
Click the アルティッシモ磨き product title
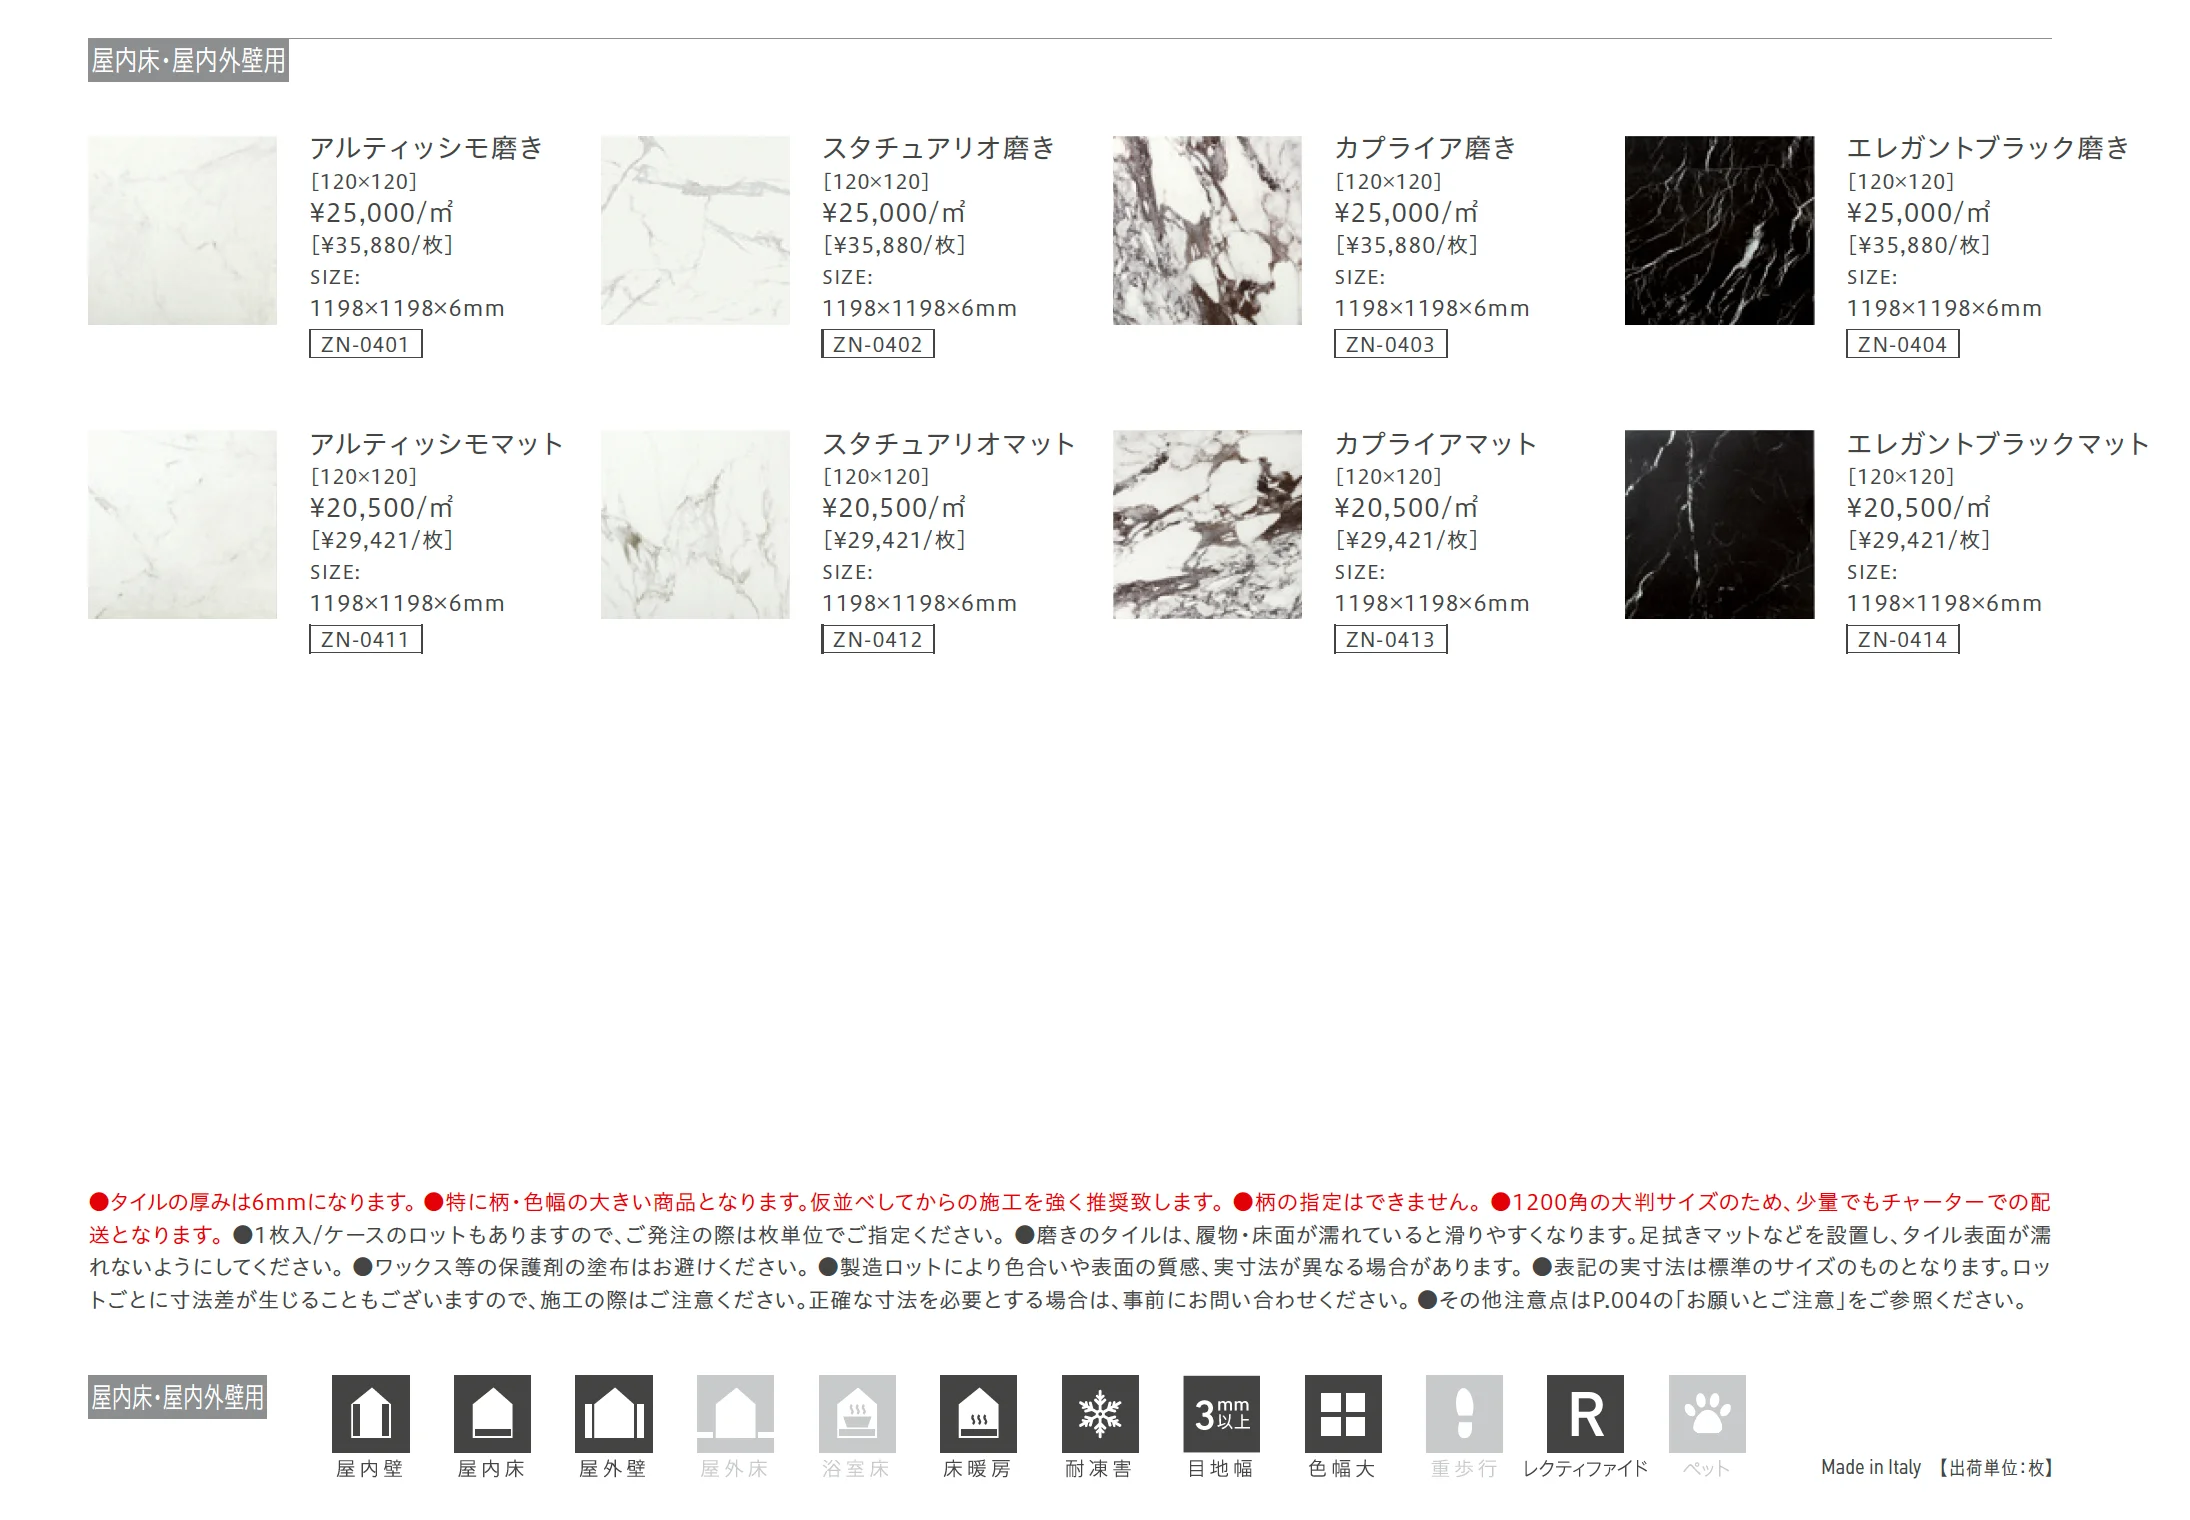[426, 148]
